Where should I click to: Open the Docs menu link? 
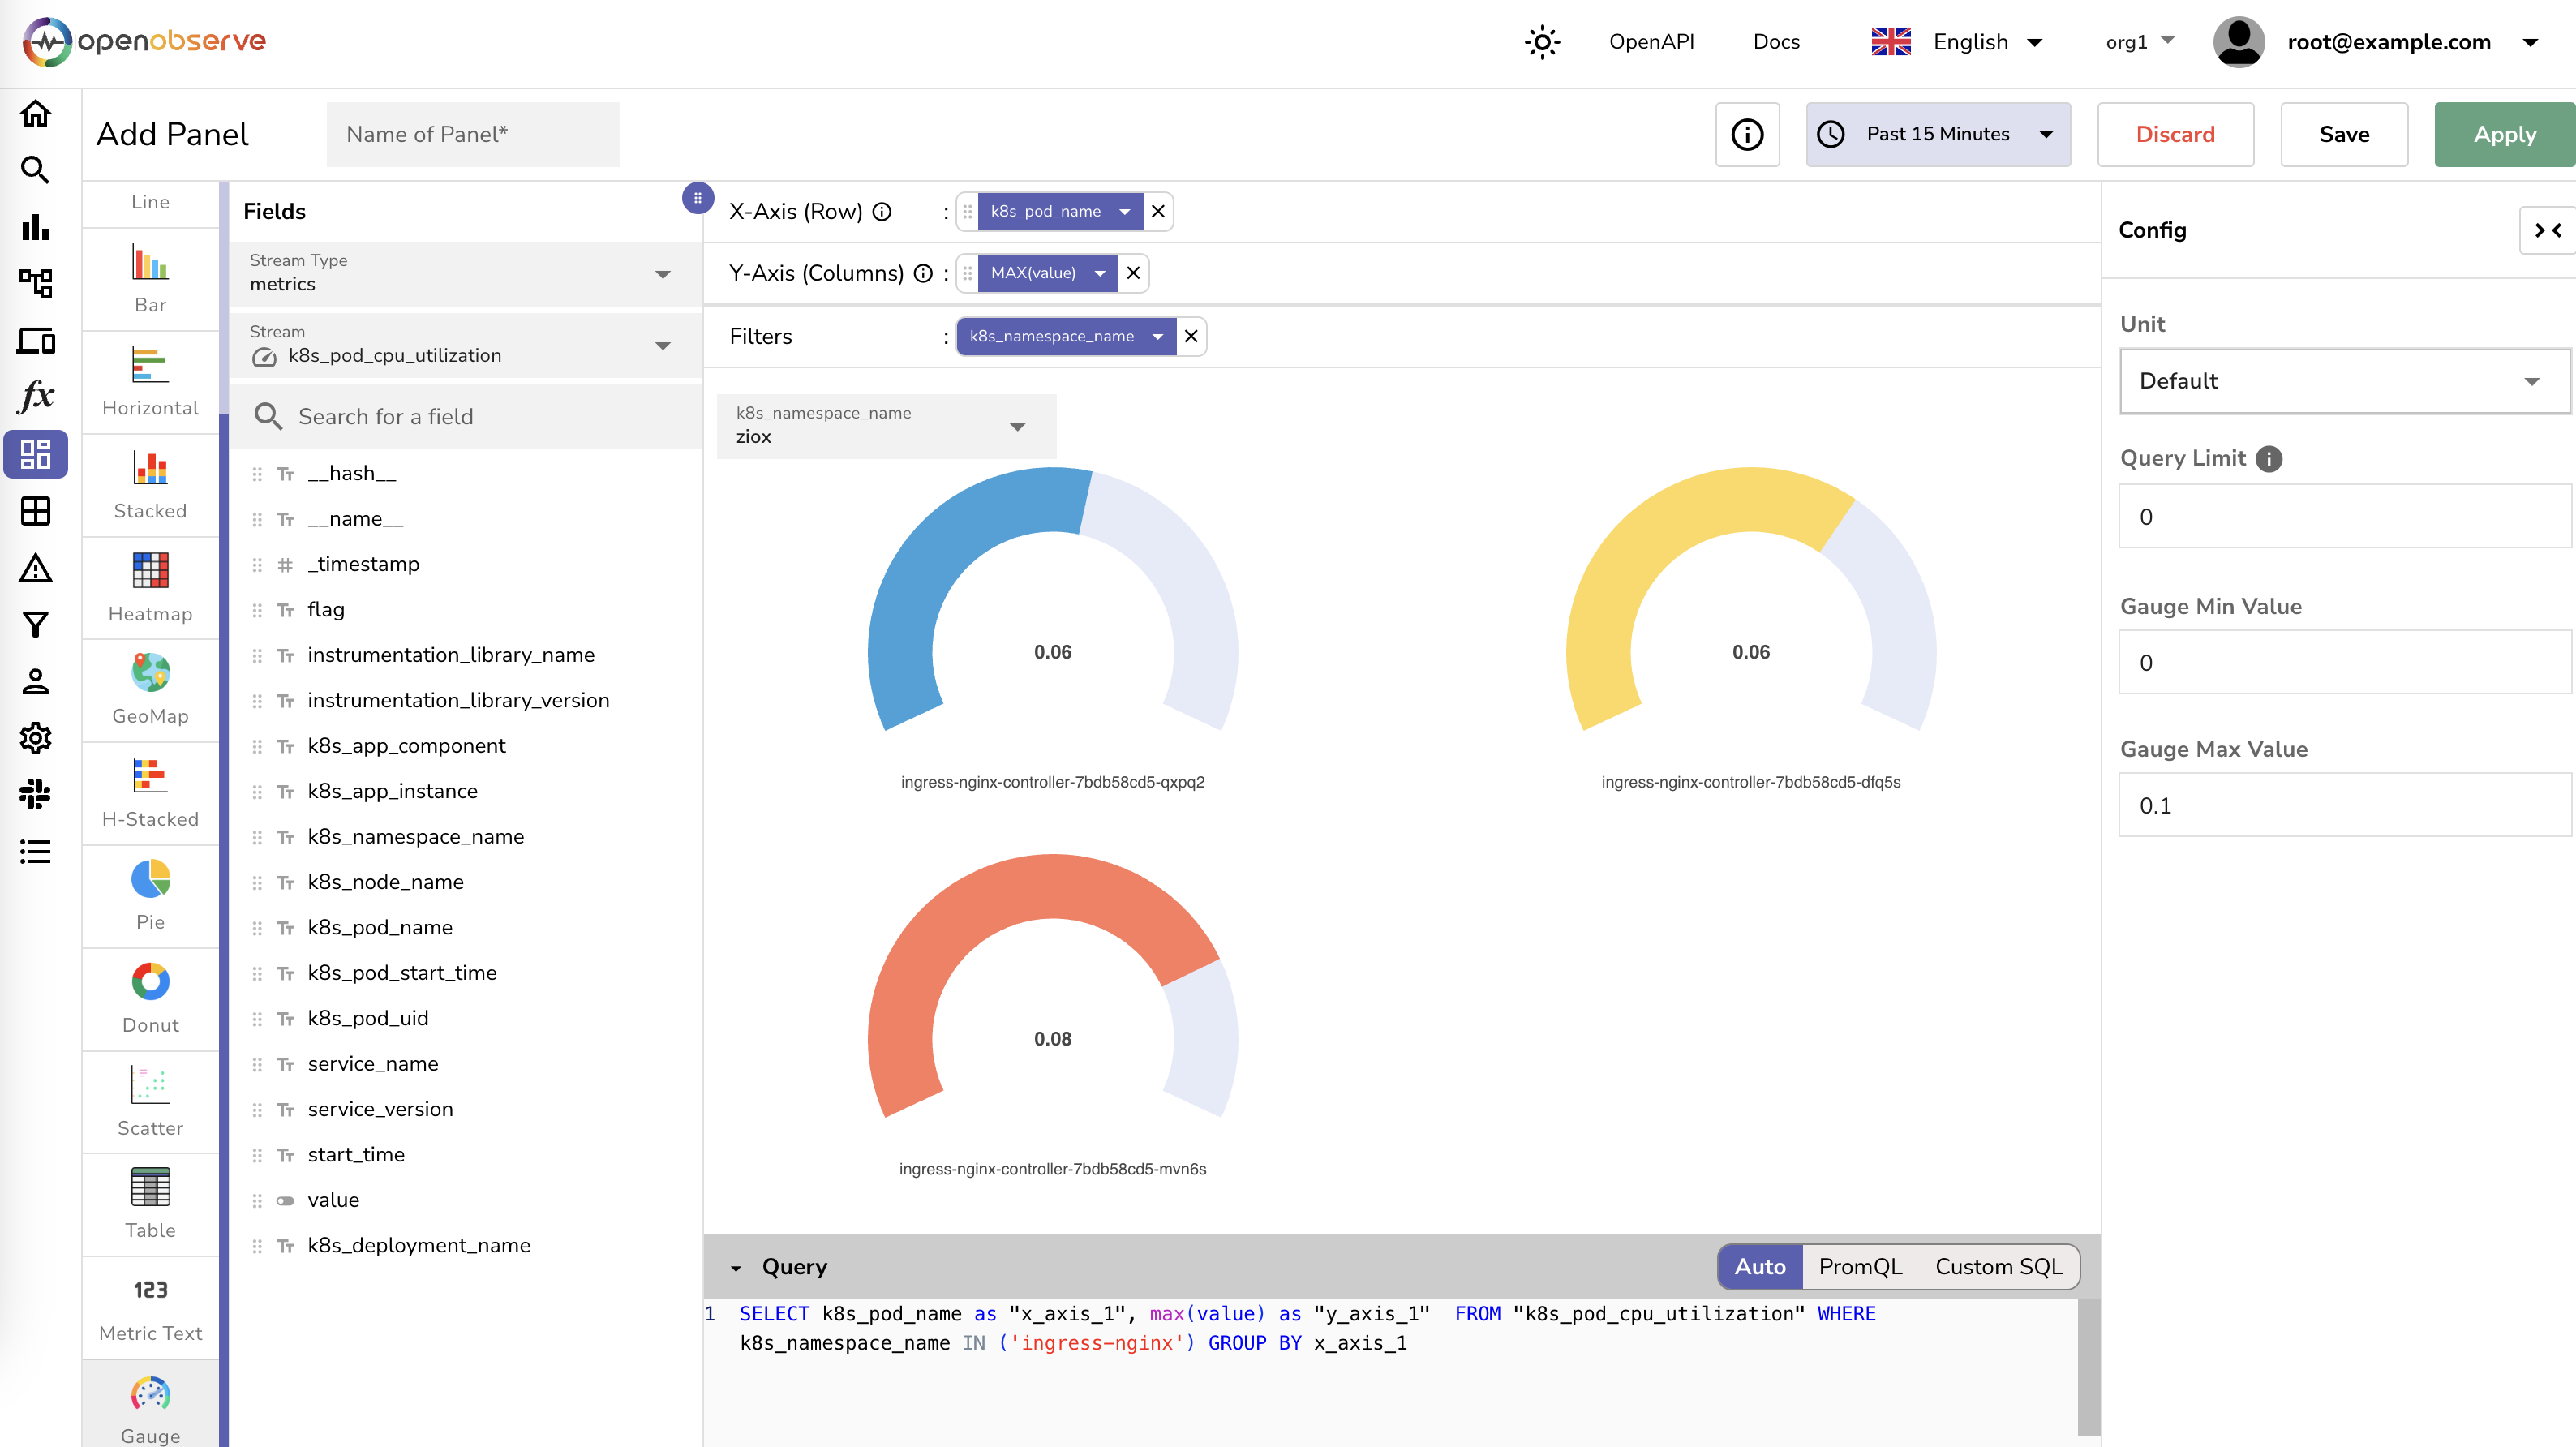[1776, 42]
